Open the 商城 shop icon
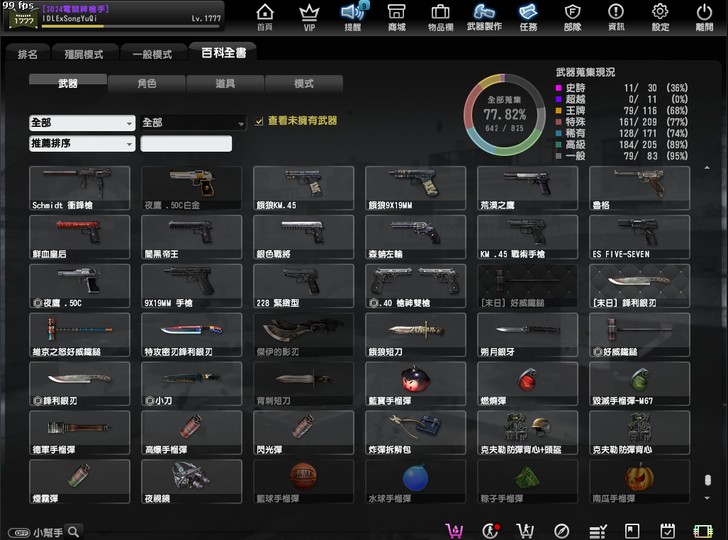 [x=397, y=17]
